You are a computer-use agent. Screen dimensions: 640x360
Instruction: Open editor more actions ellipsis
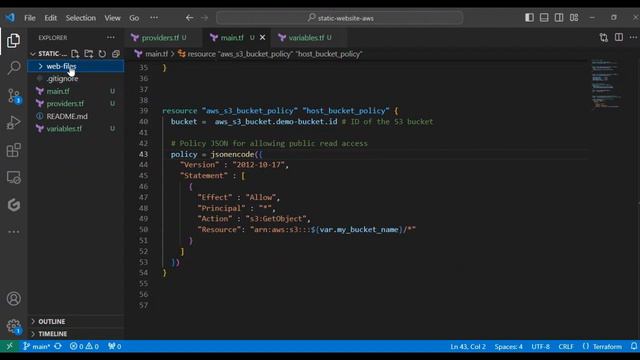(x=633, y=37)
